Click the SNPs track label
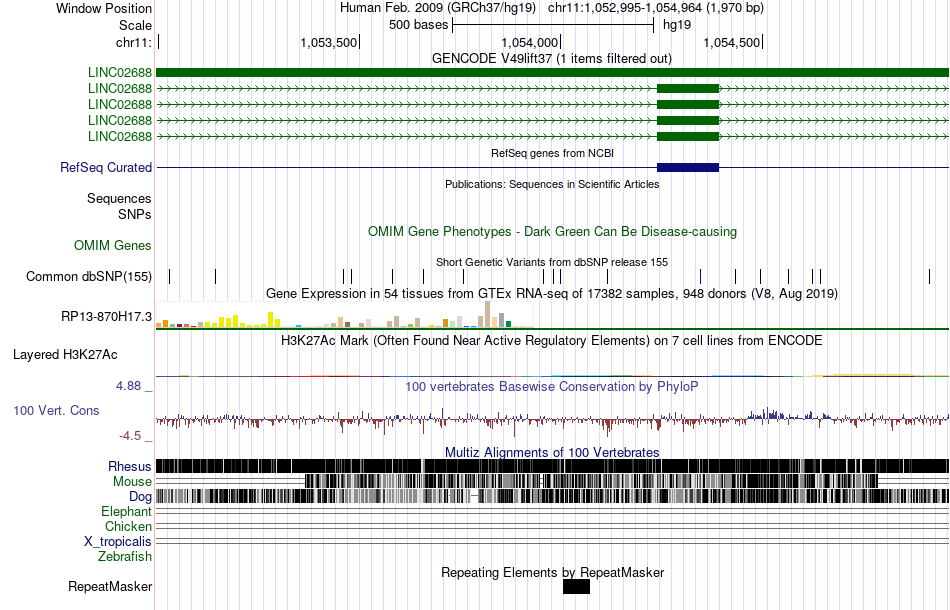The height and width of the screenshot is (610, 950). tap(135, 214)
